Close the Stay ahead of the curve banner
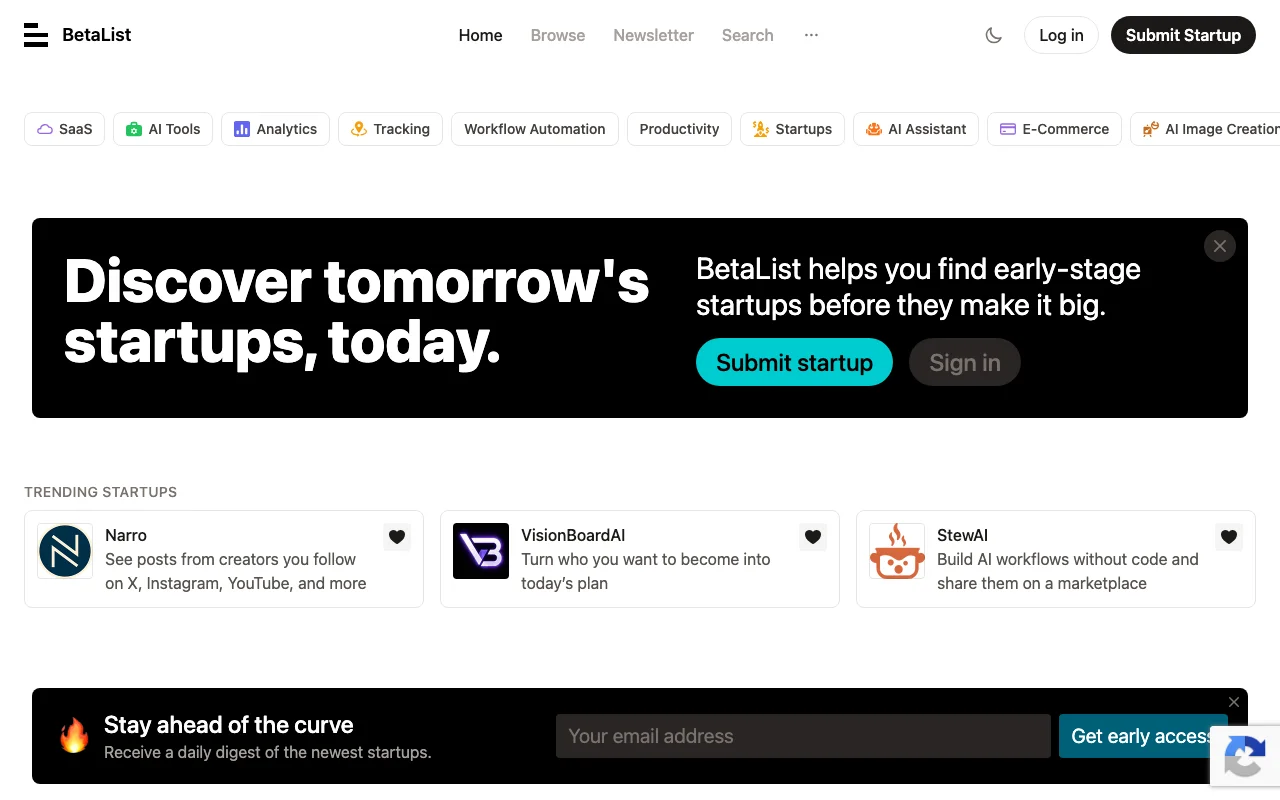This screenshot has height=800, width=1280. coord(1234,702)
